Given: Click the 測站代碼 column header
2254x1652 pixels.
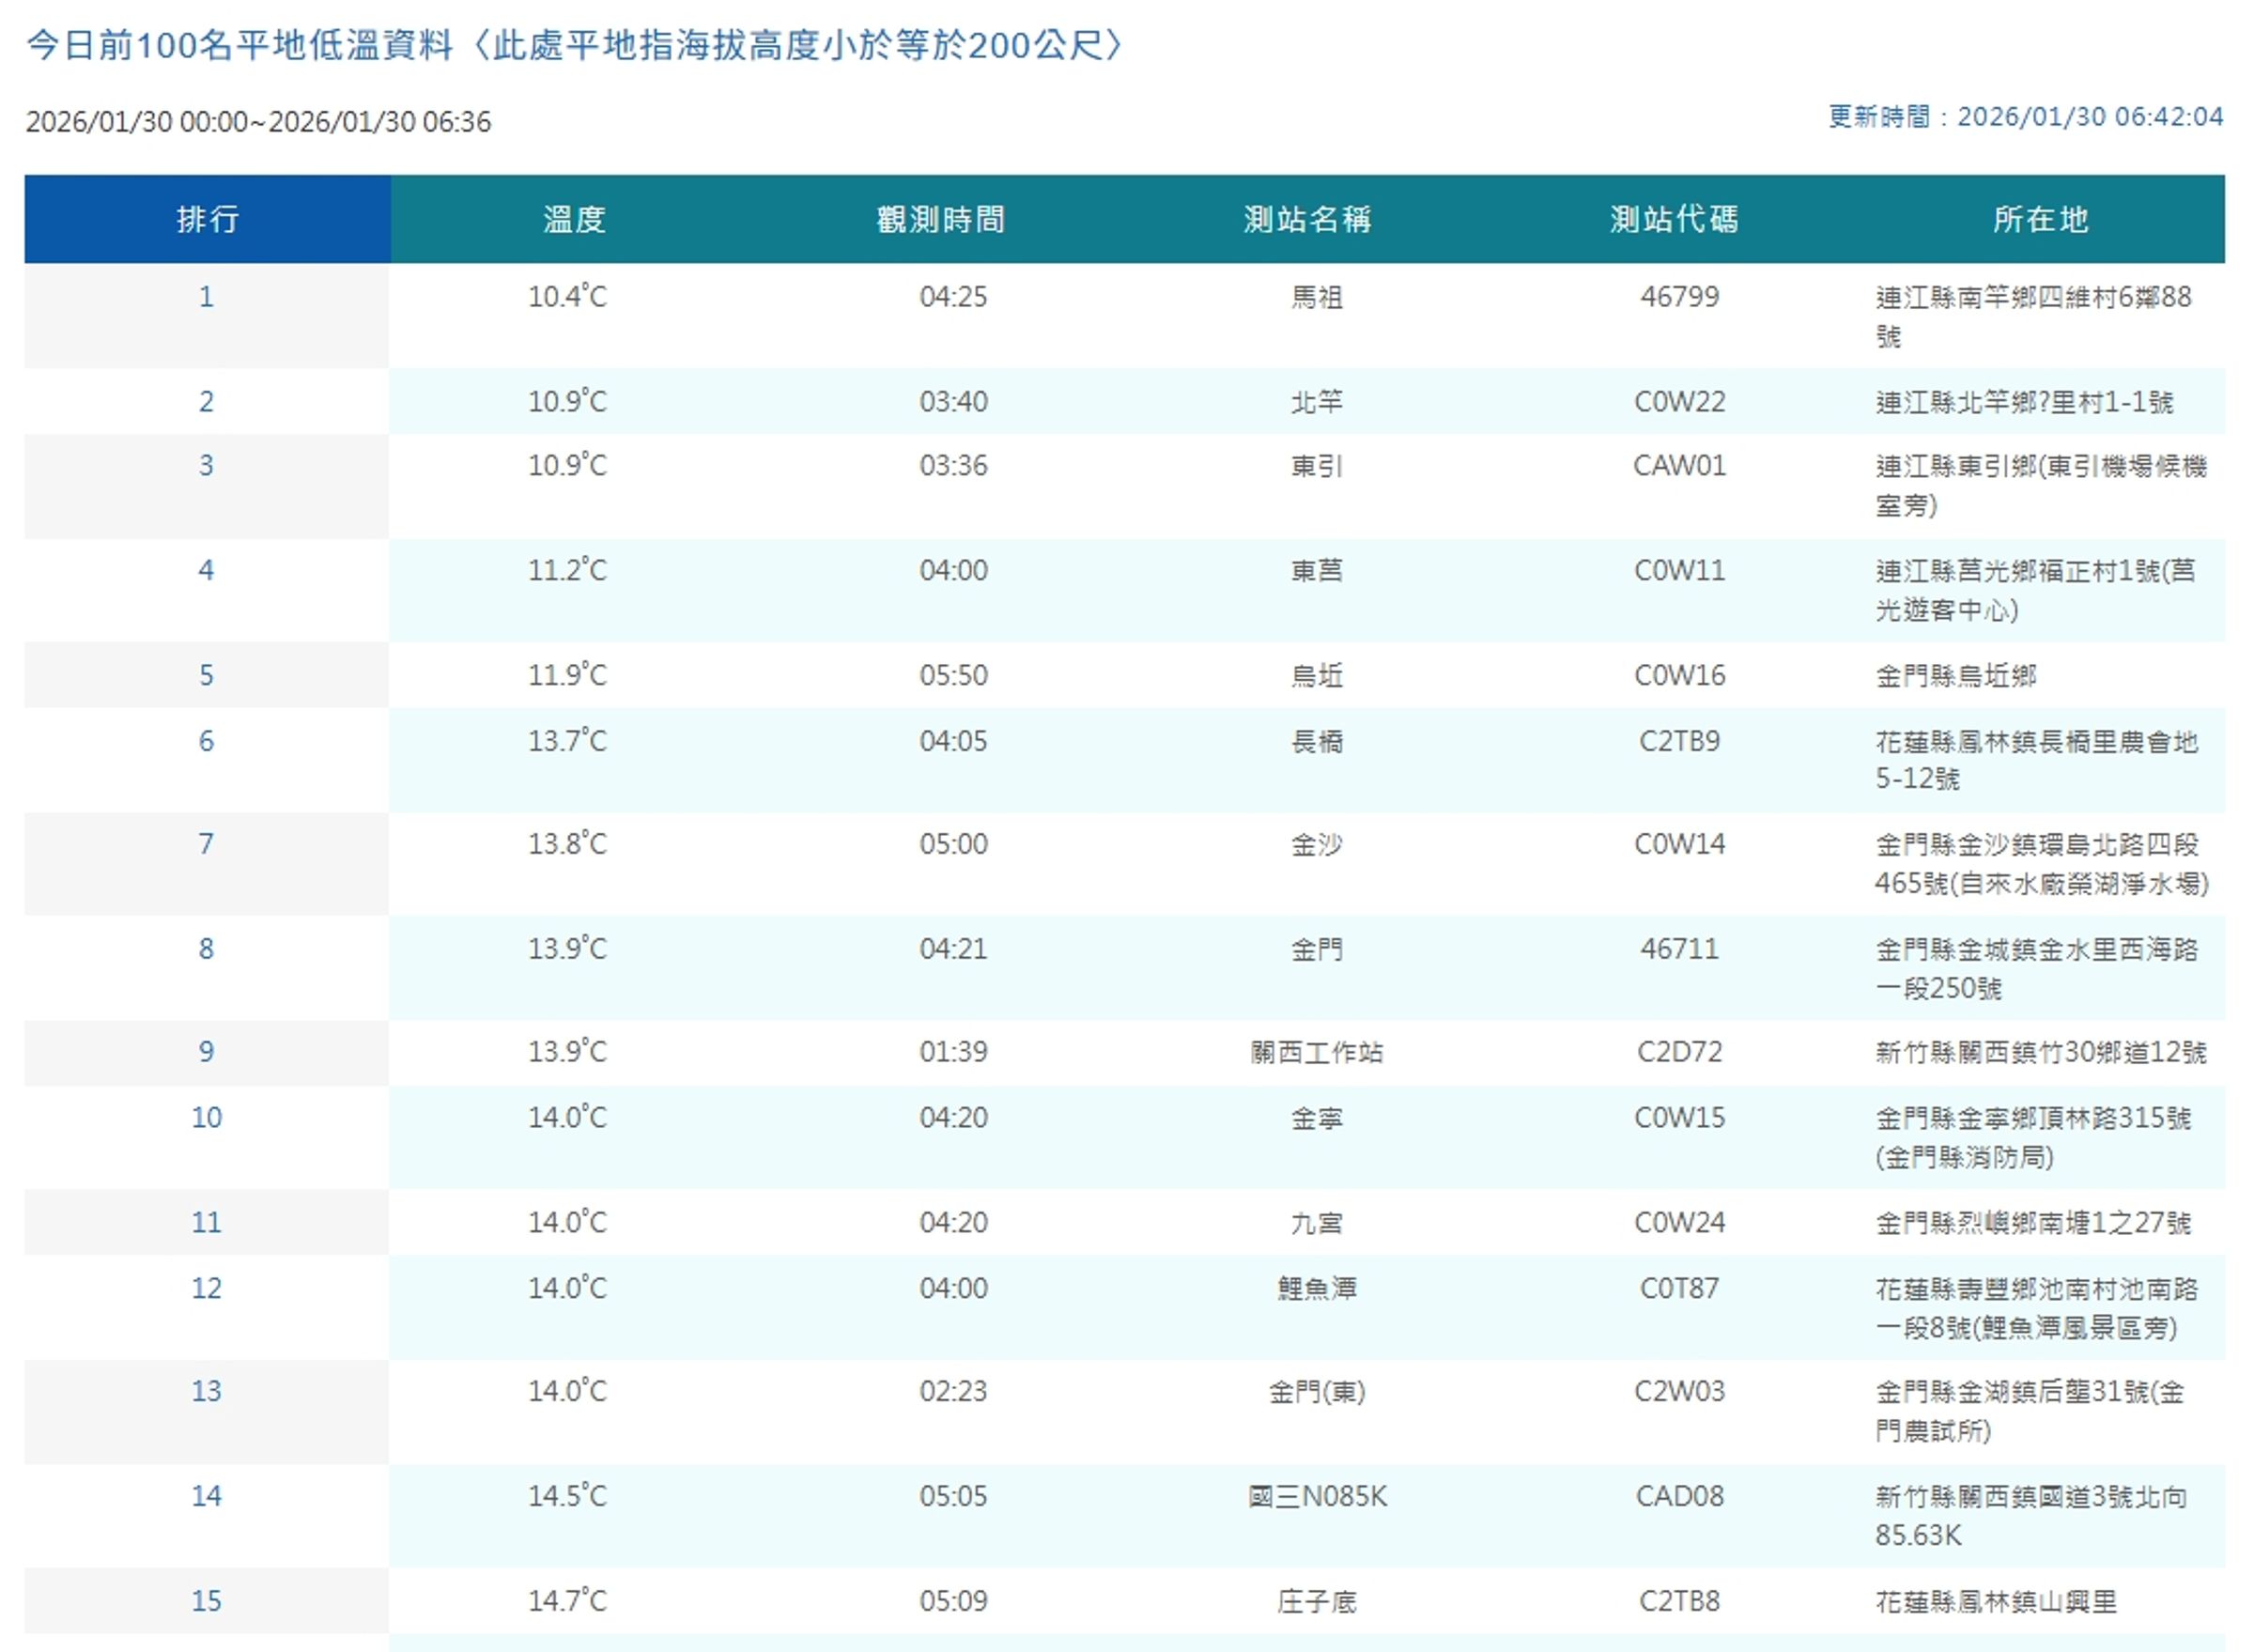Looking at the screenshot, I should click(1674, 219).
